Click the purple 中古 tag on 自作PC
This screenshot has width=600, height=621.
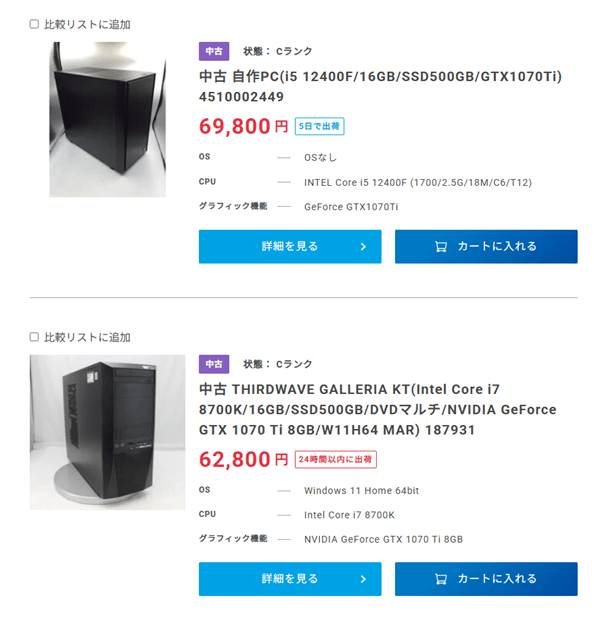(x=214, y=50)
